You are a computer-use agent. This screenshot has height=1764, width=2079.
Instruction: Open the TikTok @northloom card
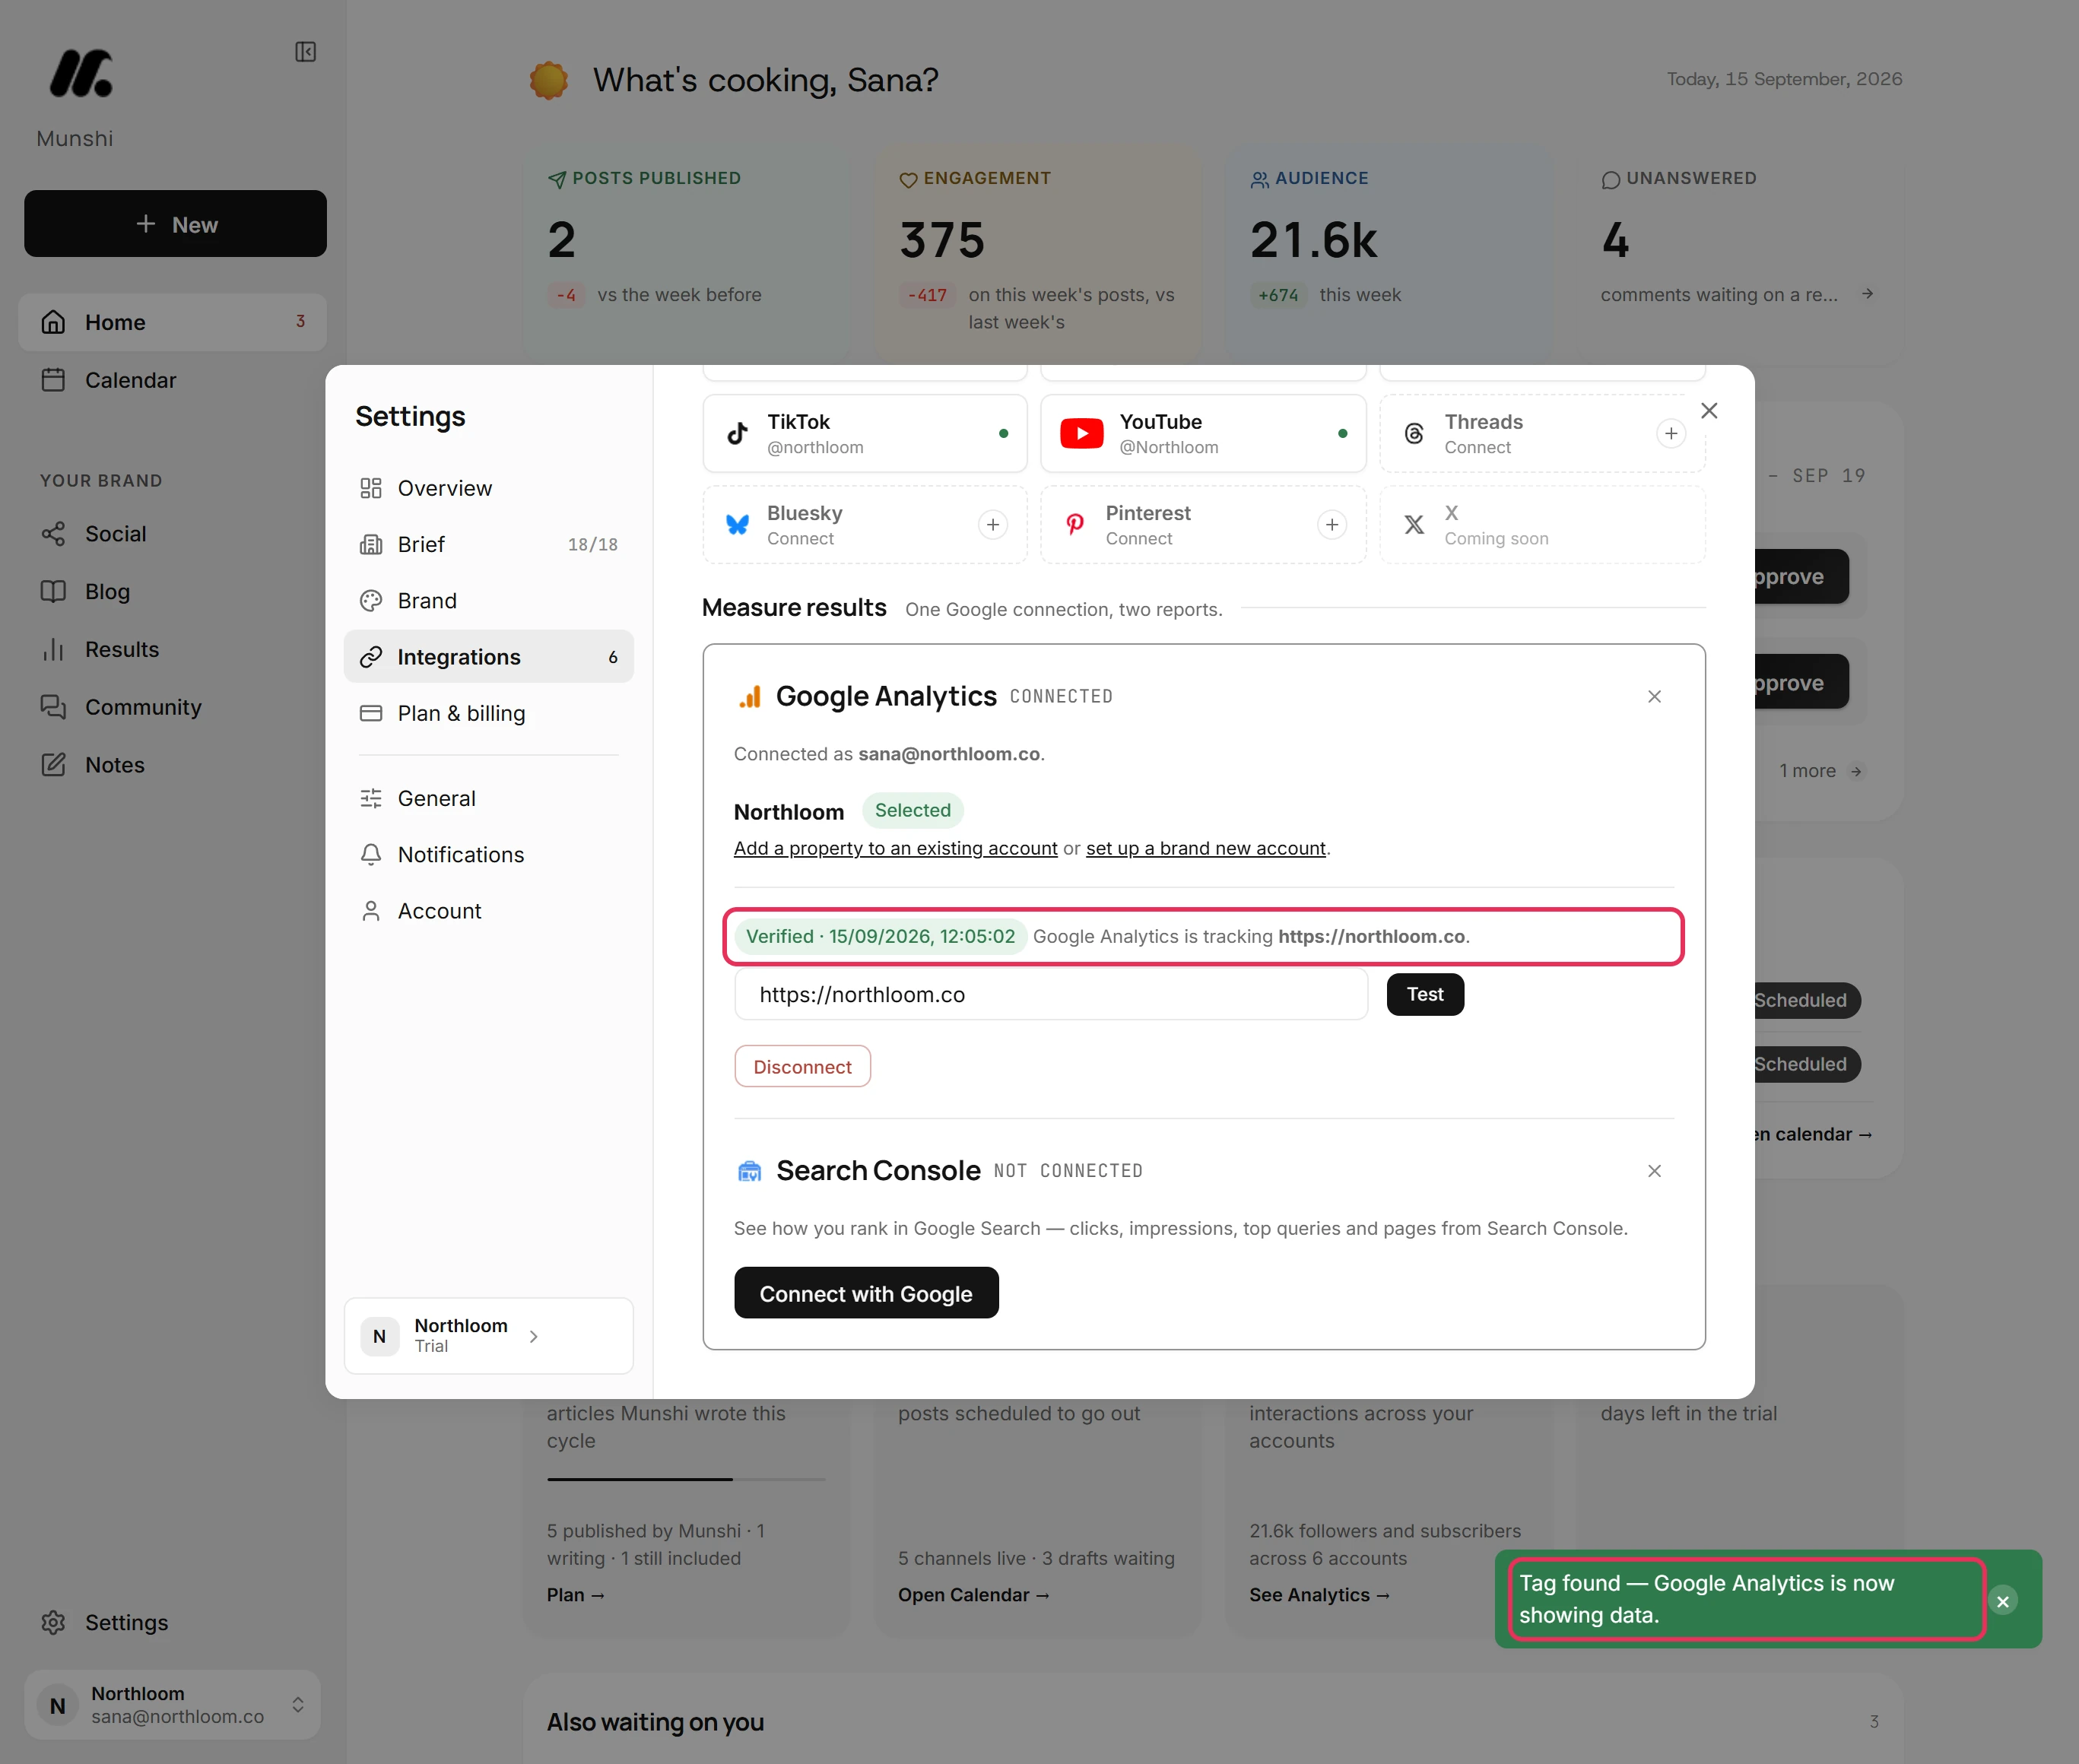click(865, 434)
